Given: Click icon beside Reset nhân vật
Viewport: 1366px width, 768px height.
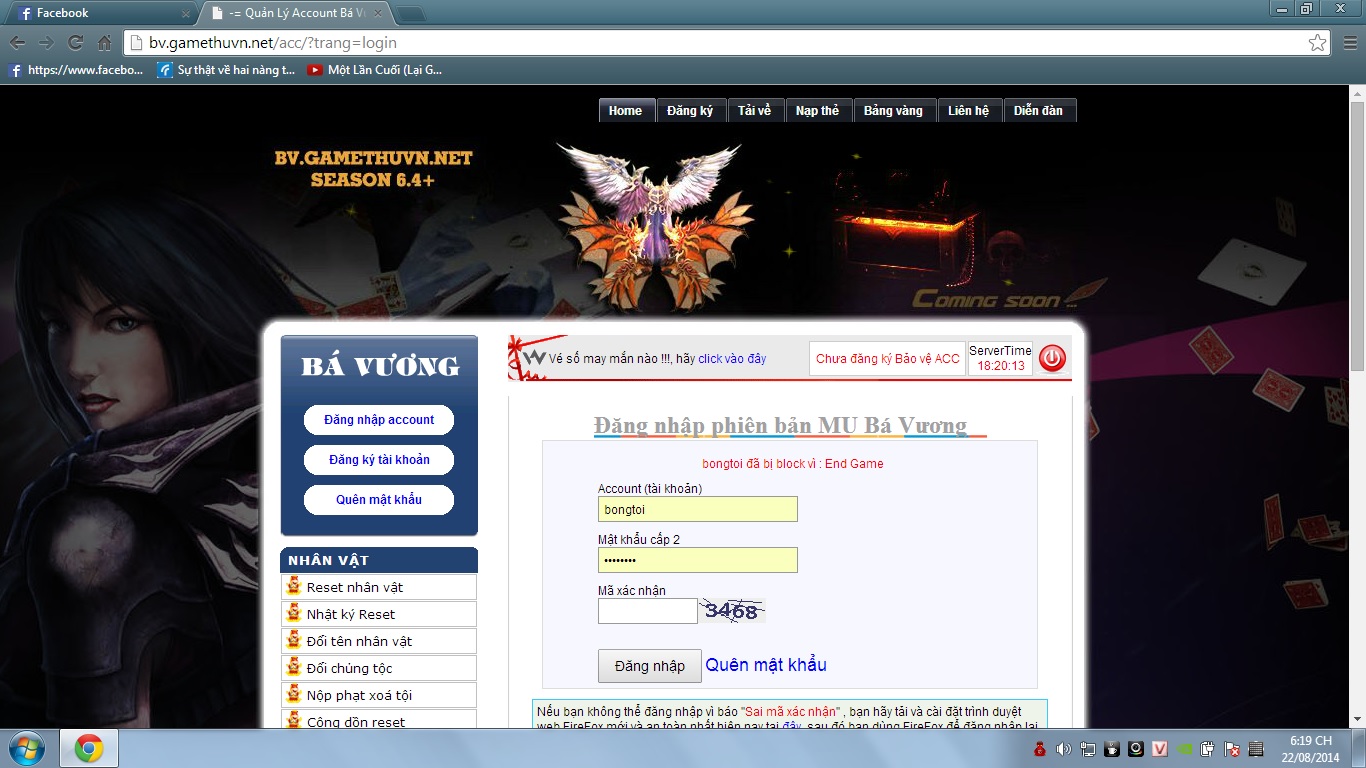Looking at the screenshot, I should [294, 586].
